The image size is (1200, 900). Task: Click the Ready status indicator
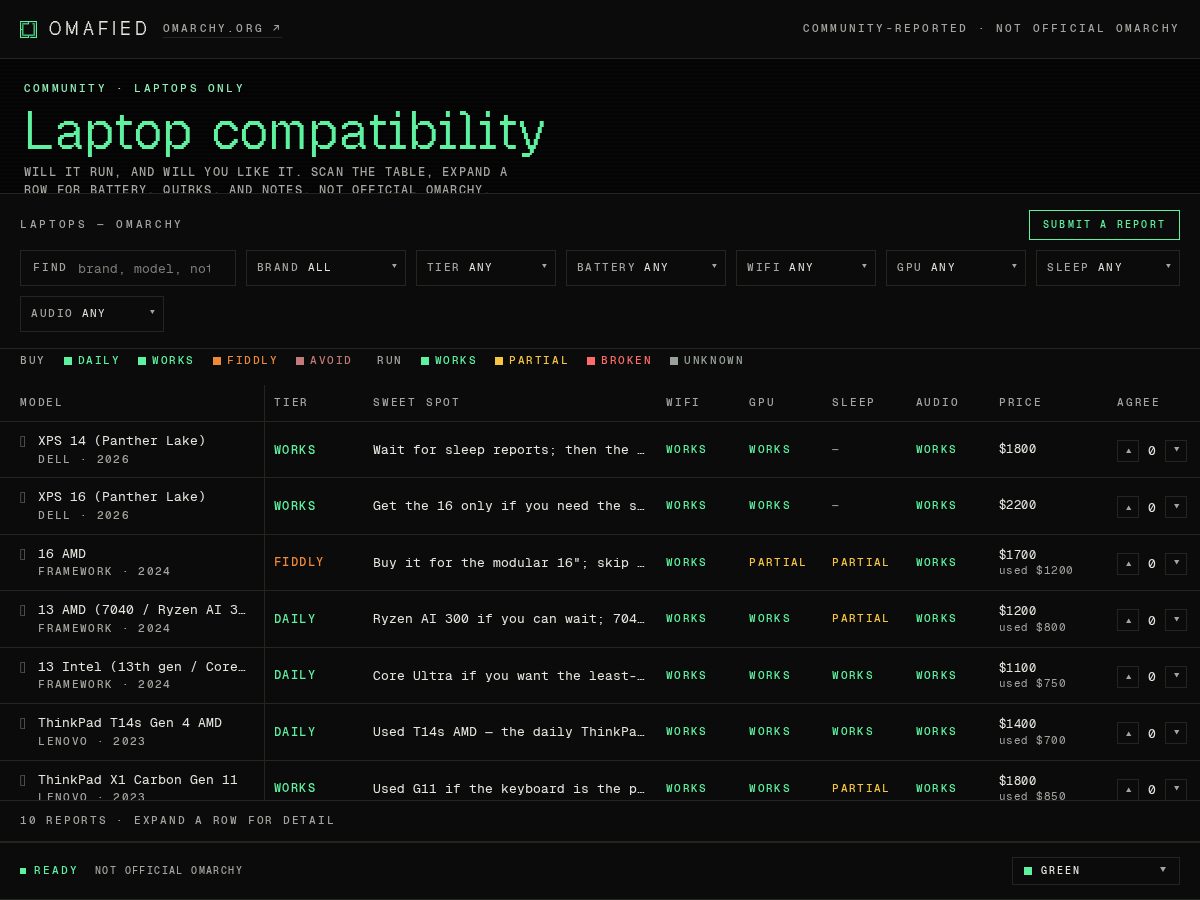pos(49,871)
